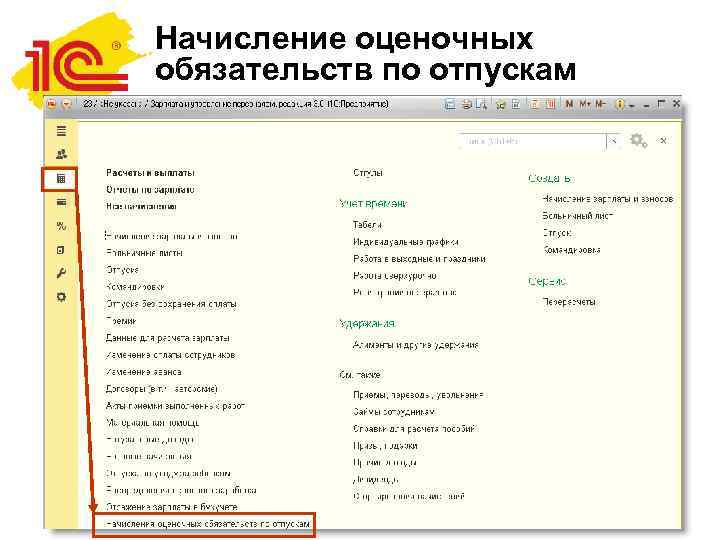Image resolution: width=720 pixels, height=540 pixels.
Task: Create 'Начисление зарплаты и взносов' under Создать
Action: tap(608, 199)
